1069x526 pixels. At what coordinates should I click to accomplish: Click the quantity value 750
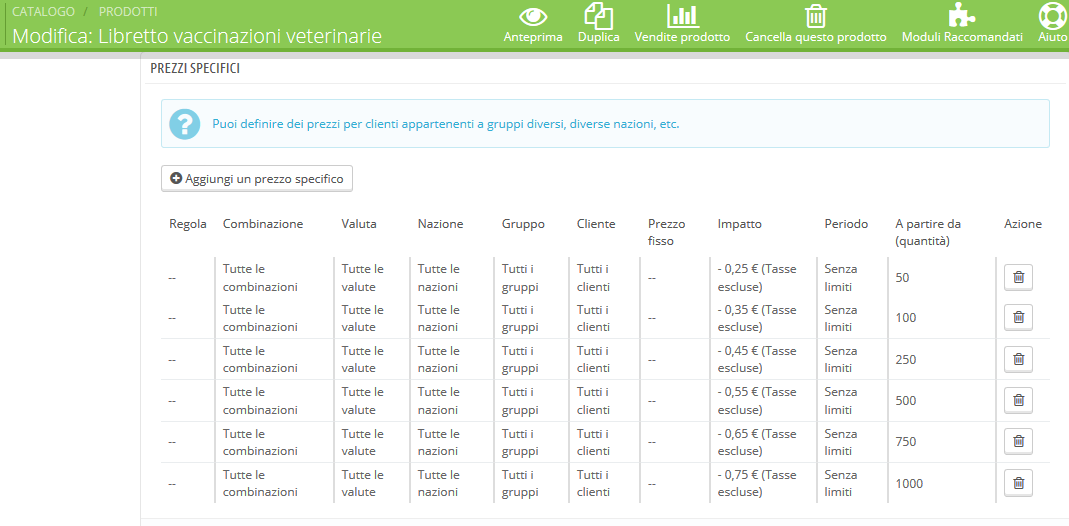click(905, 442)
